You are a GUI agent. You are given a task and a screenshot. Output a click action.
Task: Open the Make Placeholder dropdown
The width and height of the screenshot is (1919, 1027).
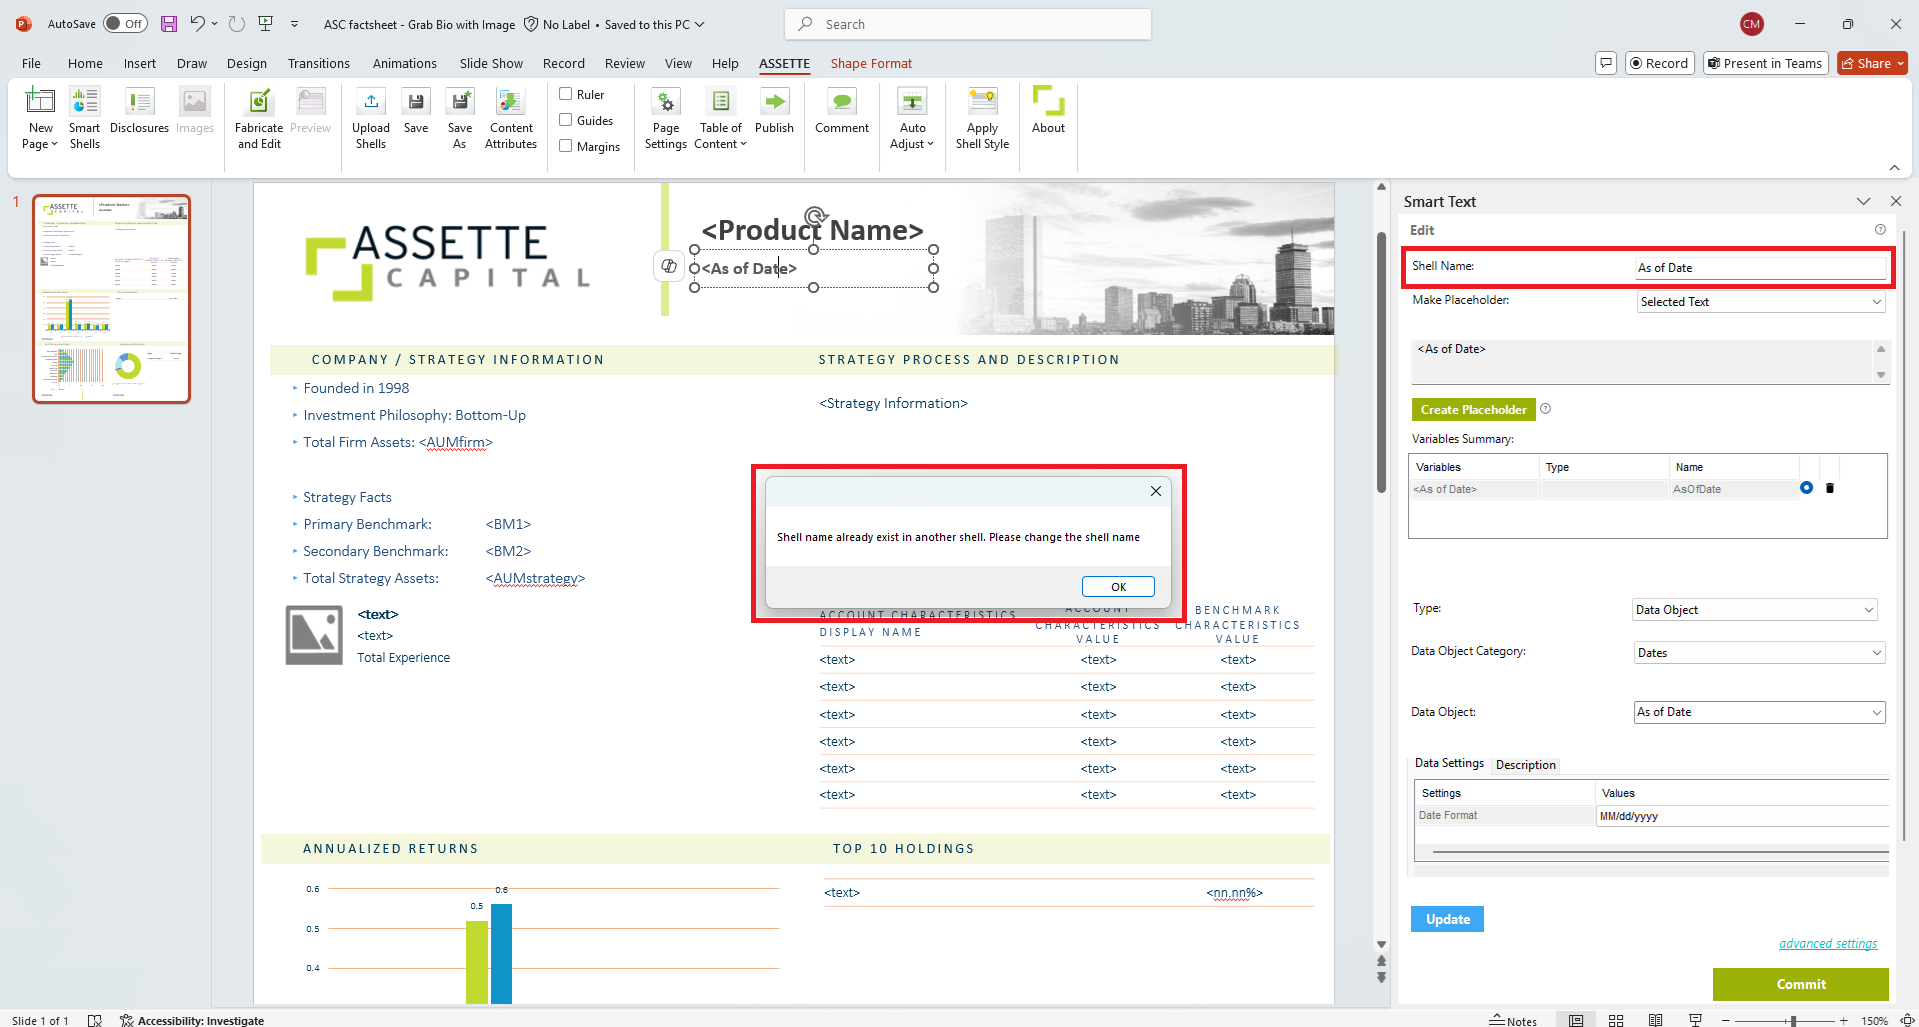(1760, 301)
